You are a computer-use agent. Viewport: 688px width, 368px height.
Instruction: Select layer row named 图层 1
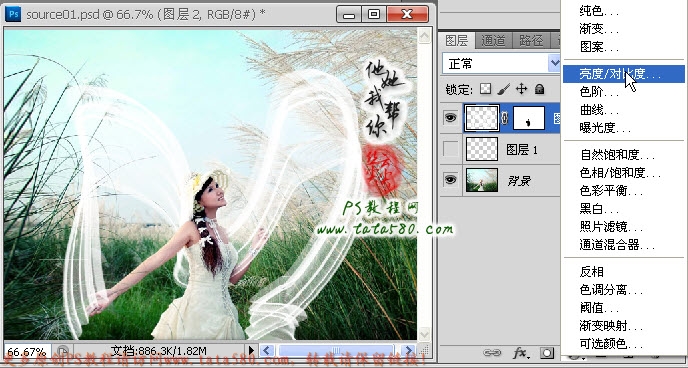click(500, 149)
